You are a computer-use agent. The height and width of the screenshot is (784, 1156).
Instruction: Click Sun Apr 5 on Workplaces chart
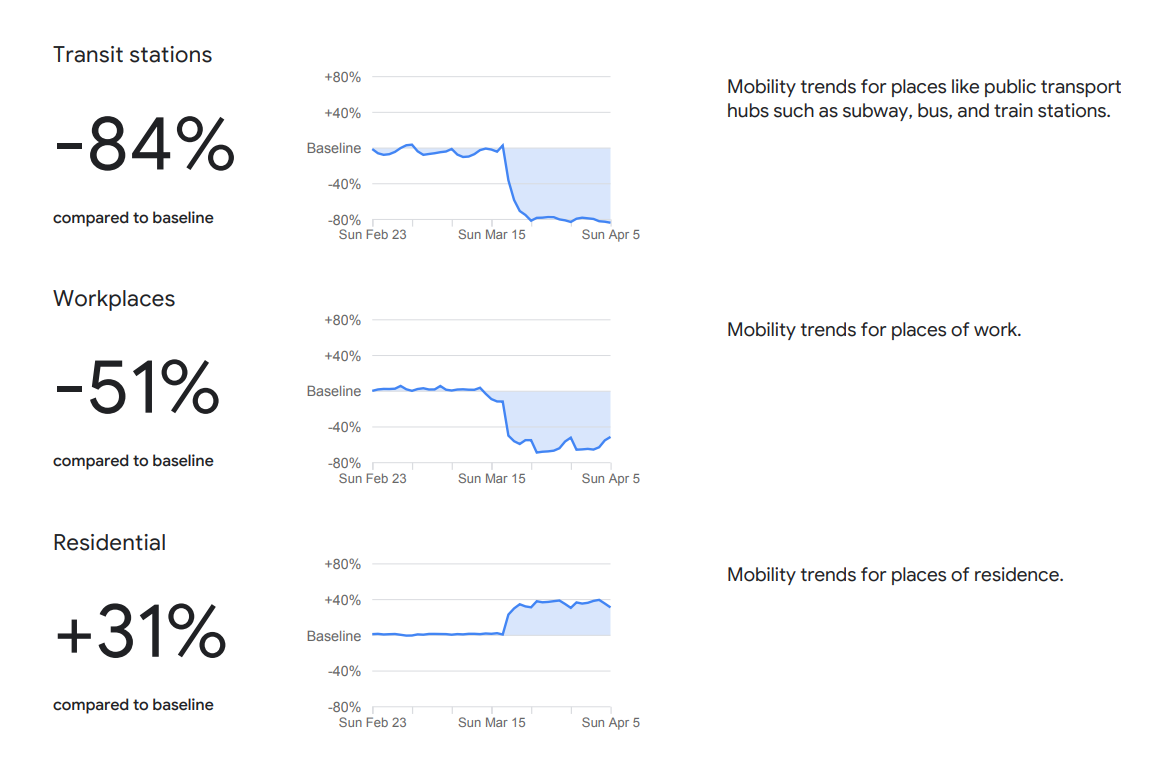point(610,479)
